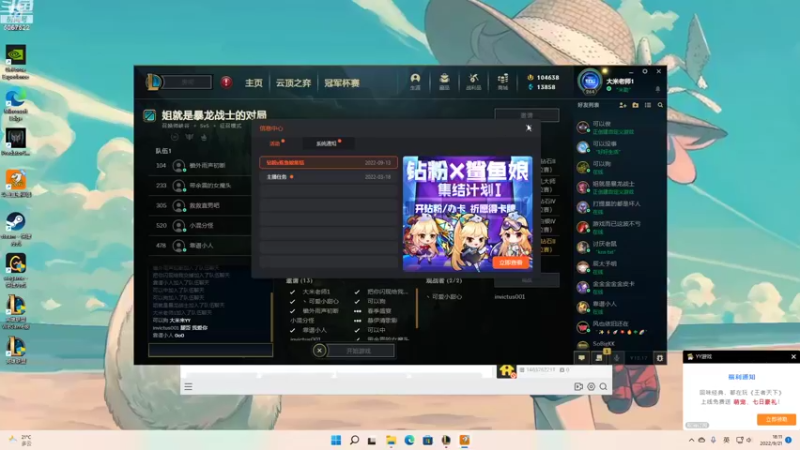Search friends with the magnifier icon
The height and width of the screenshot is (450, 800).
(660, 105)
